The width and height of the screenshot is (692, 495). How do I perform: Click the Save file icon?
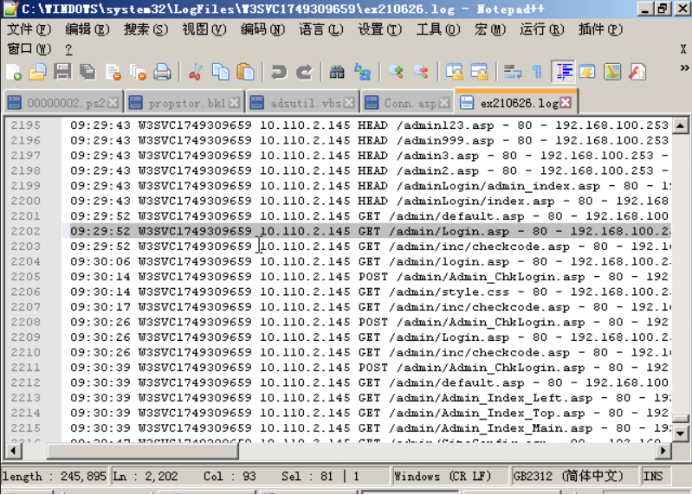(x=62, y=72)
